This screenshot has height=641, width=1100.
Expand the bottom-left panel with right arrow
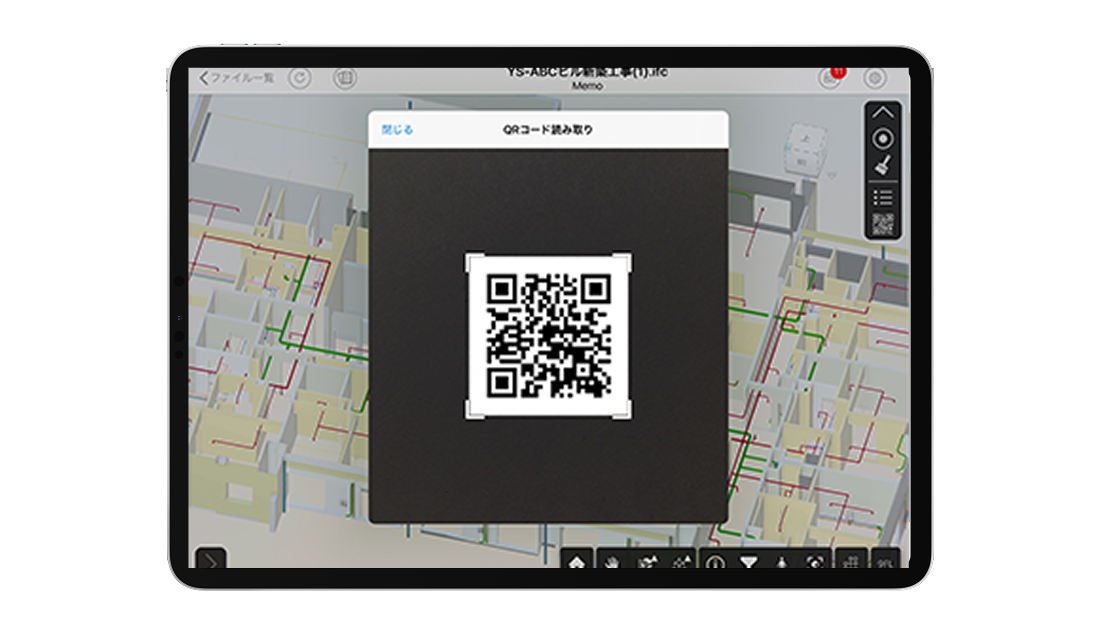[211, 562]
